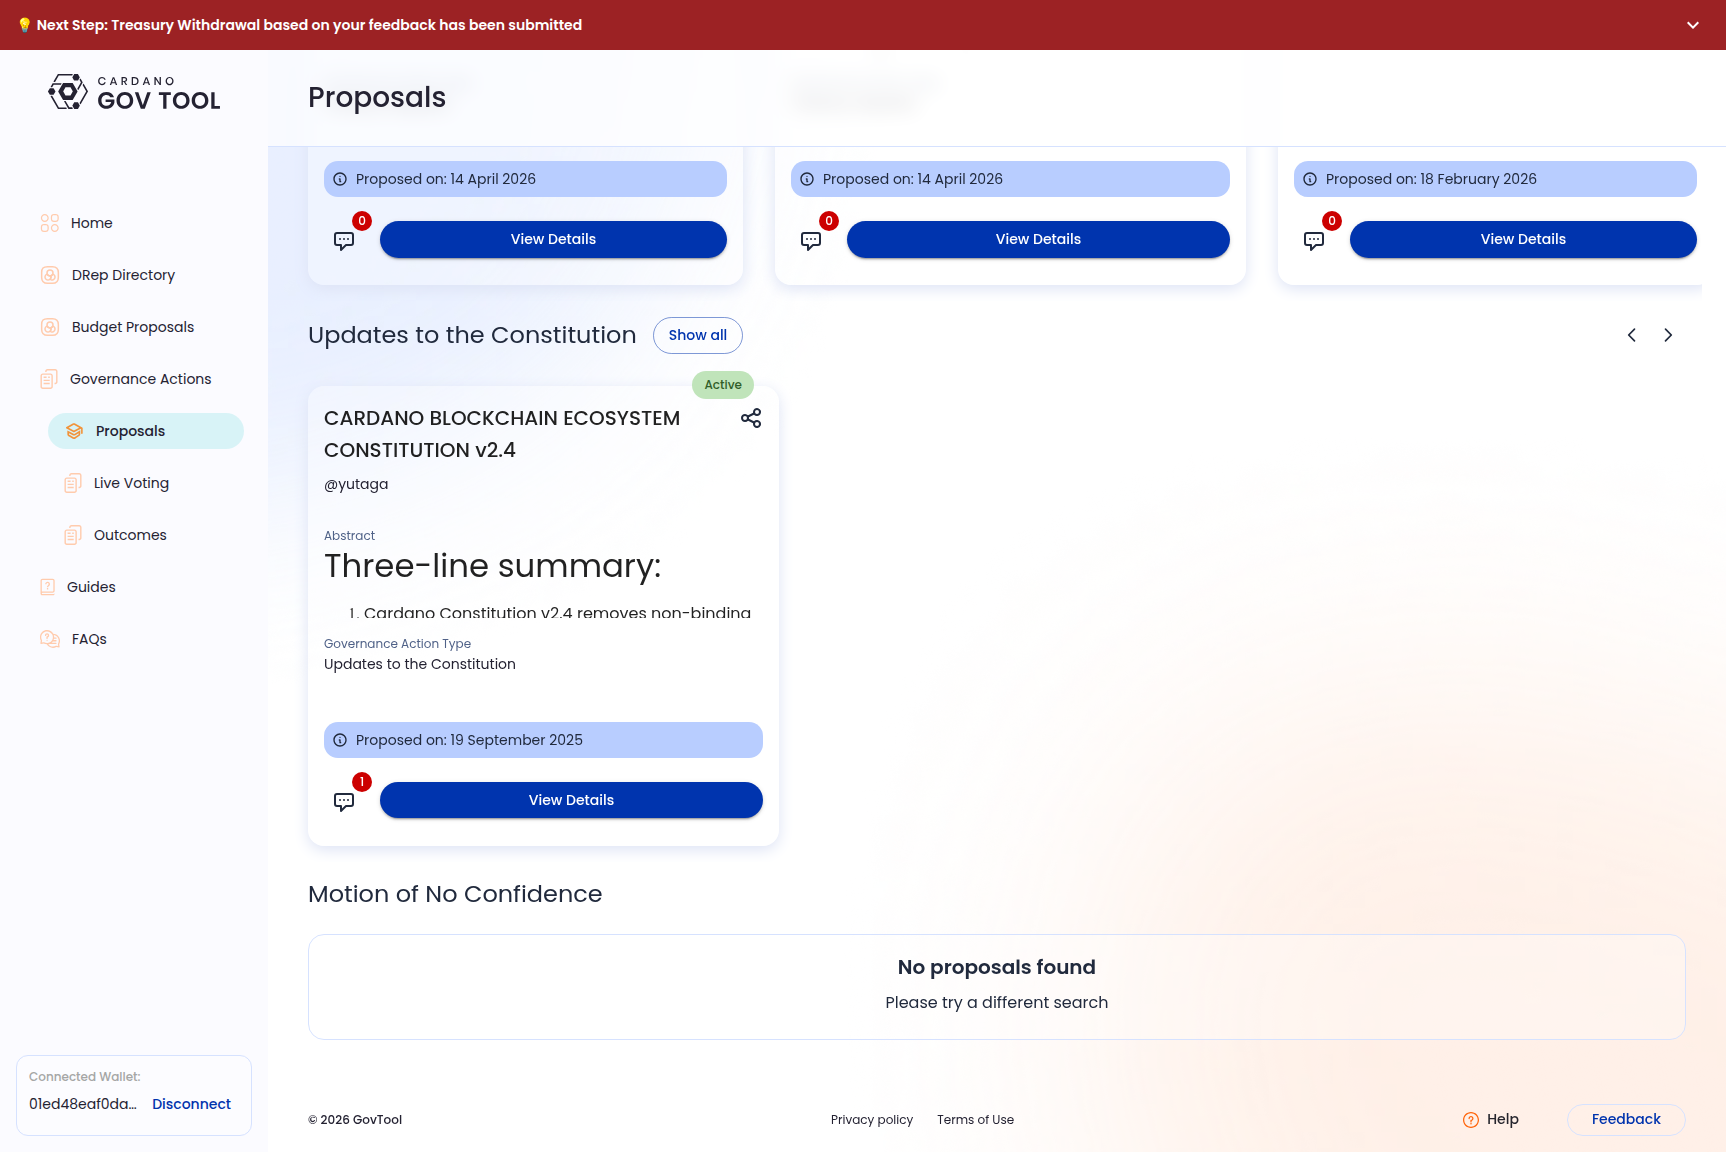View Details of the Constitution v2.4 proposal
1726x1152 pixels.
(x=571, y=800)
